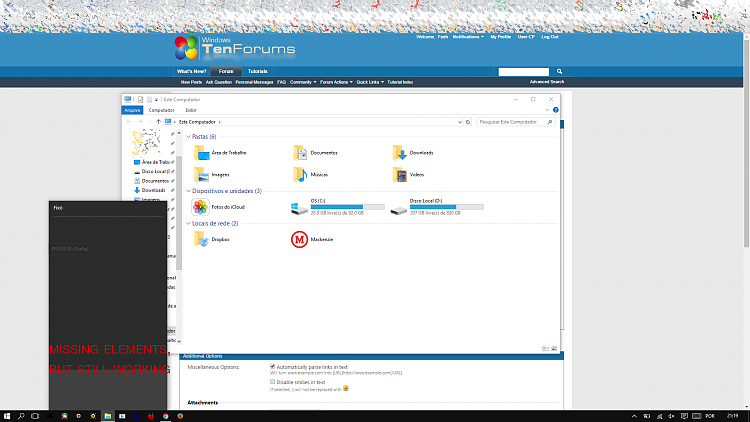This screenshot has width=750, height=422.
Task: Open My Profile link
Action: tap(501, 37)
